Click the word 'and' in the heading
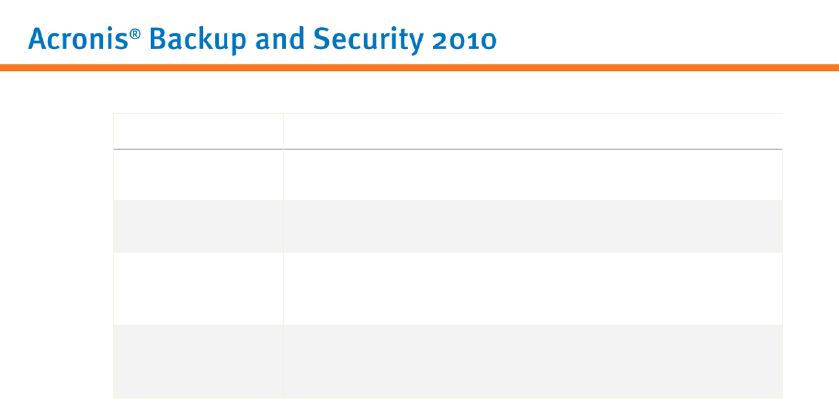This screenshot has height=399, width=839. pyautogui.click(x=279, y=39)
